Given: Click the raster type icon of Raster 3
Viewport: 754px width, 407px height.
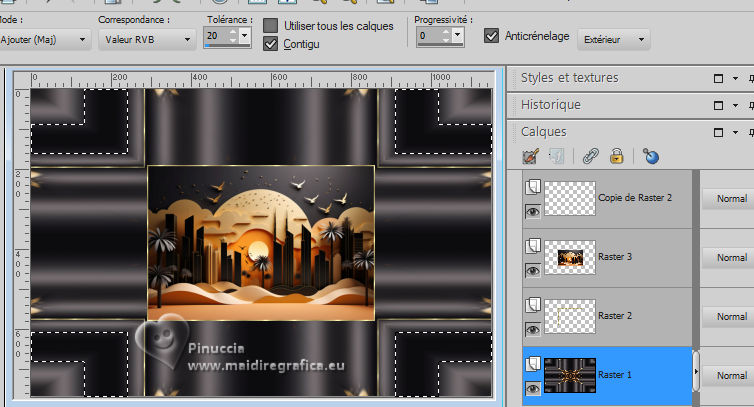Looking at the screenshot, I should click(533, 246).
